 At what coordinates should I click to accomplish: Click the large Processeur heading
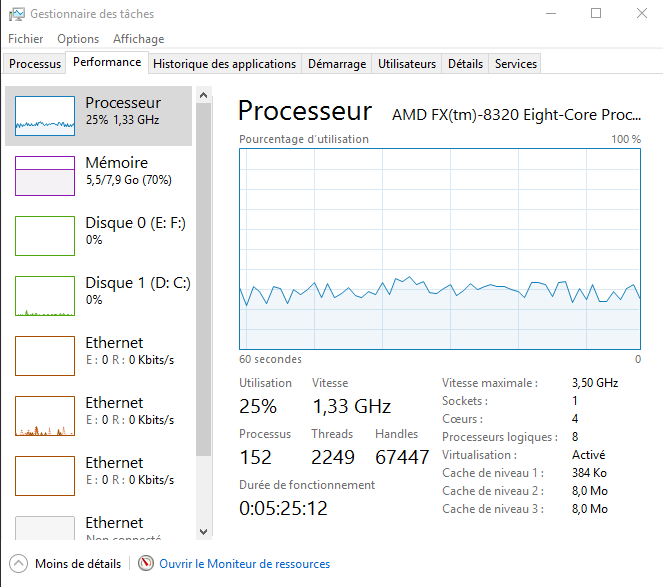pyautogui.click(x=305, y=111)
